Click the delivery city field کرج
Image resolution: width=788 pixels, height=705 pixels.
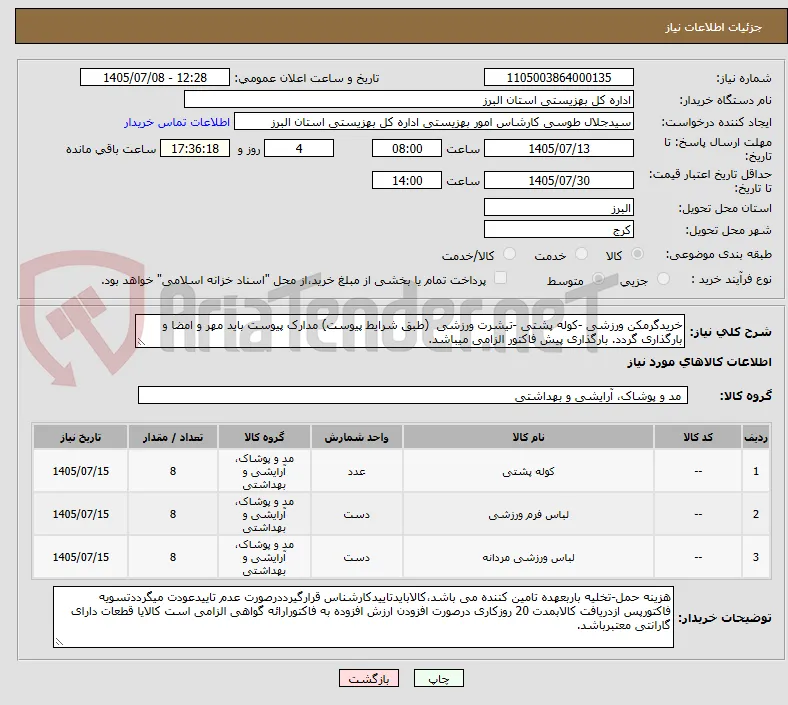tap(558, 230)
